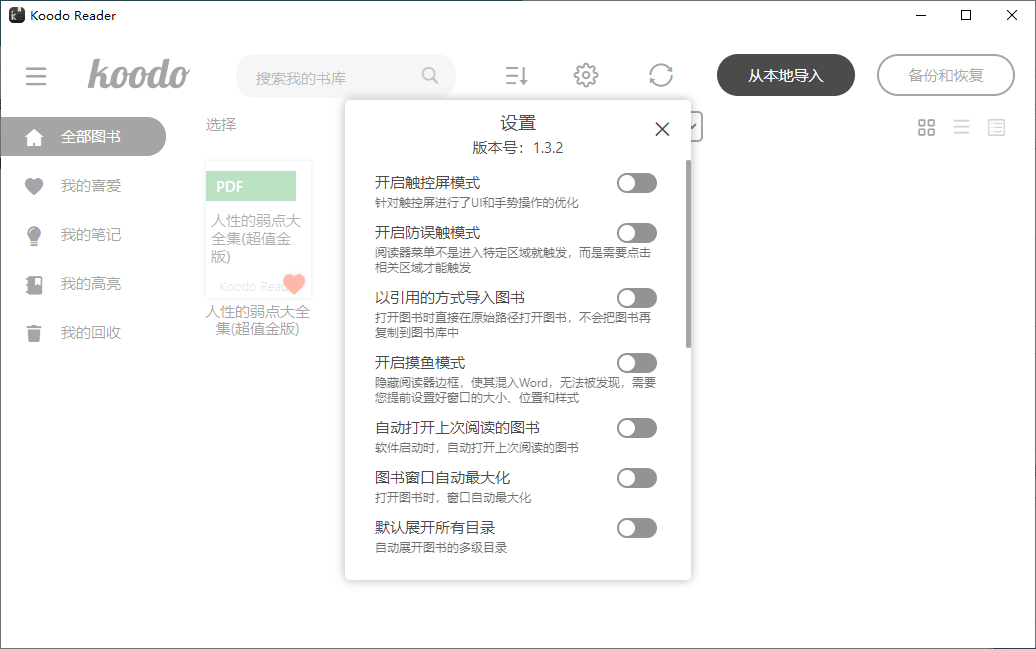Switch to list view
Screen dimensions: 1036x649
(961, 127)
